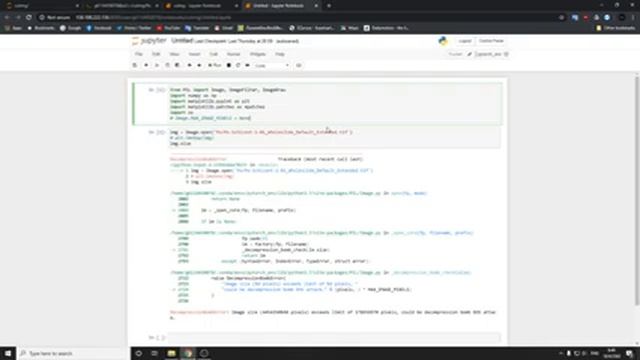Viewport: 640px width, 360px height.
Task: Move the selected cell up
Action: coord(189,65)
